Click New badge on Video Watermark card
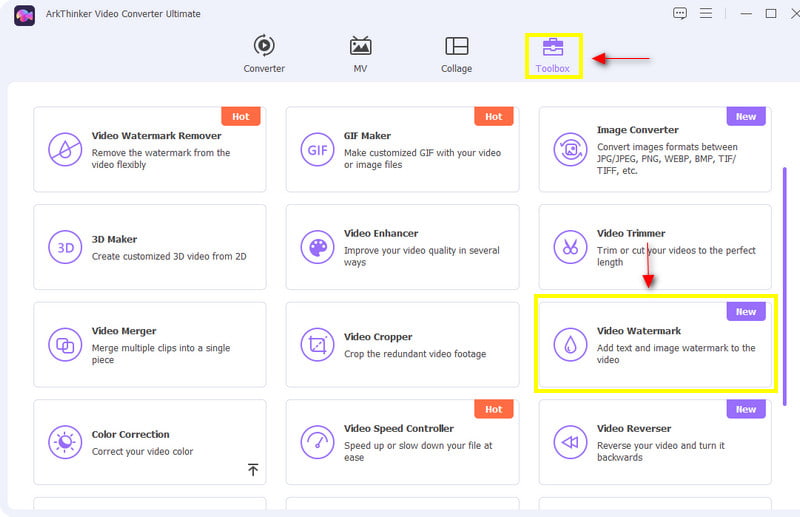This screenshot has height=517, width=800. click(x=746, y=311)
